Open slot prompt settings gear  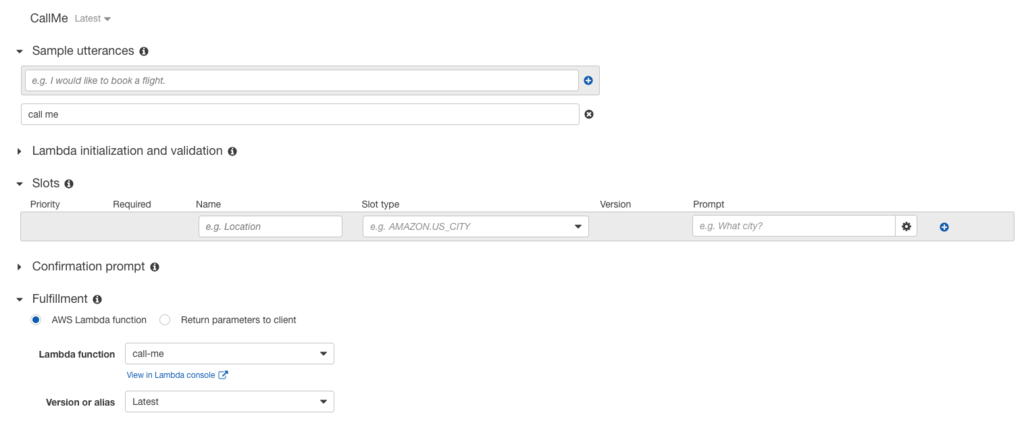click(906, 226)
